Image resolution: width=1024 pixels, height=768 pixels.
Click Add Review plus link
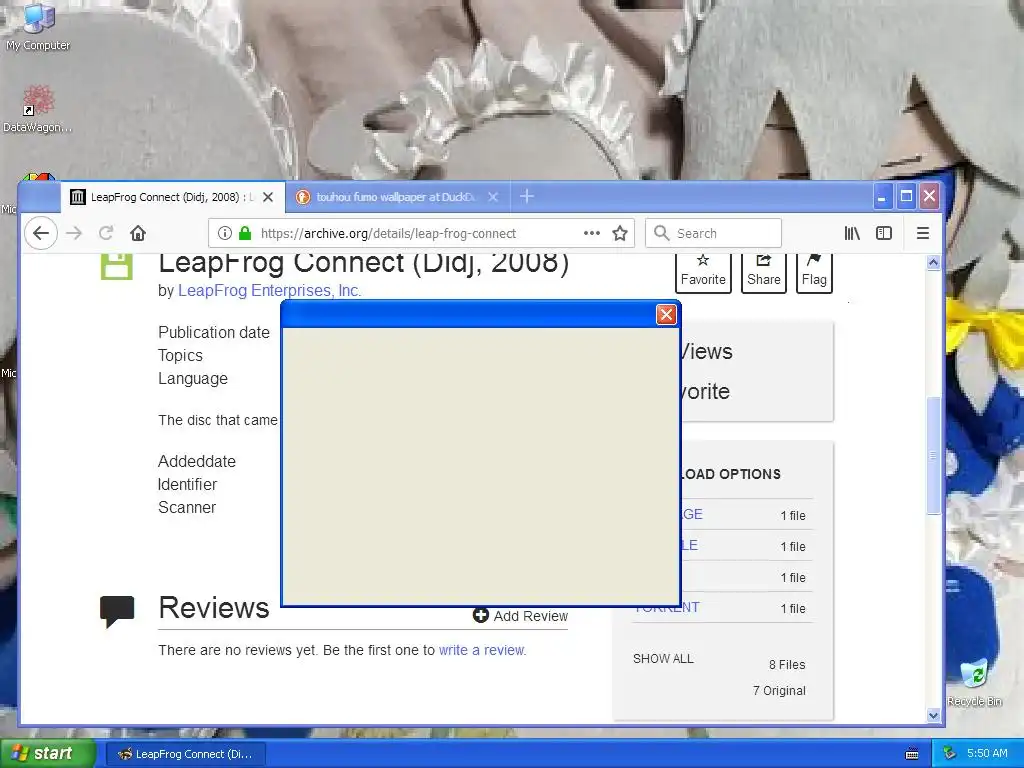tap(520, 616)
